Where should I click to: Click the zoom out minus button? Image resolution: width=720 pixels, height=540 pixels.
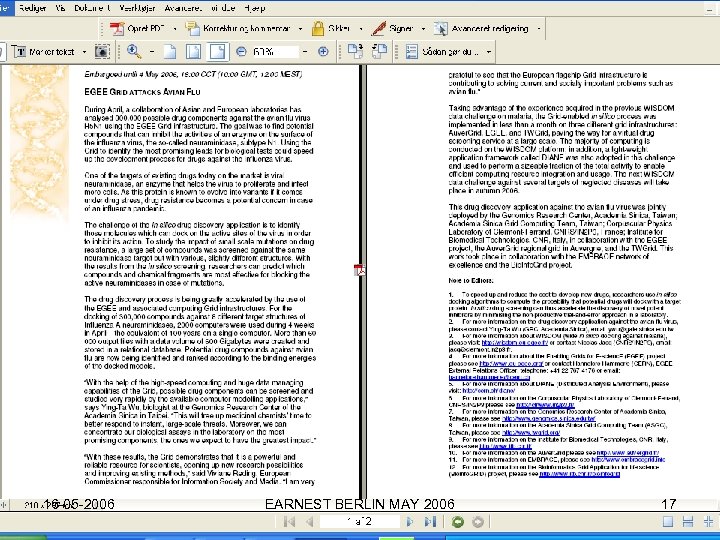tap(241, 52)
